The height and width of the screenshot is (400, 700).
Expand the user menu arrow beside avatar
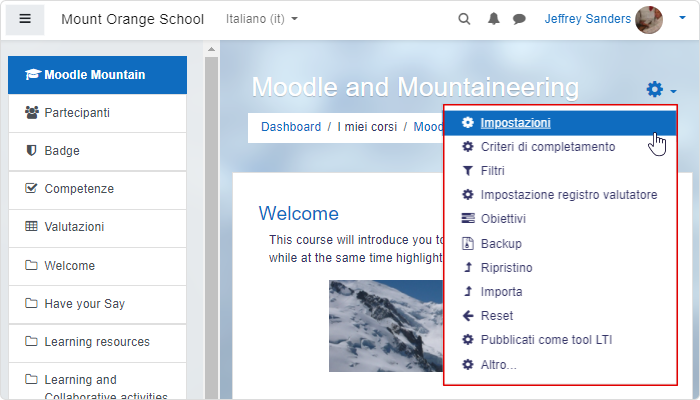(x=682, y=18)
